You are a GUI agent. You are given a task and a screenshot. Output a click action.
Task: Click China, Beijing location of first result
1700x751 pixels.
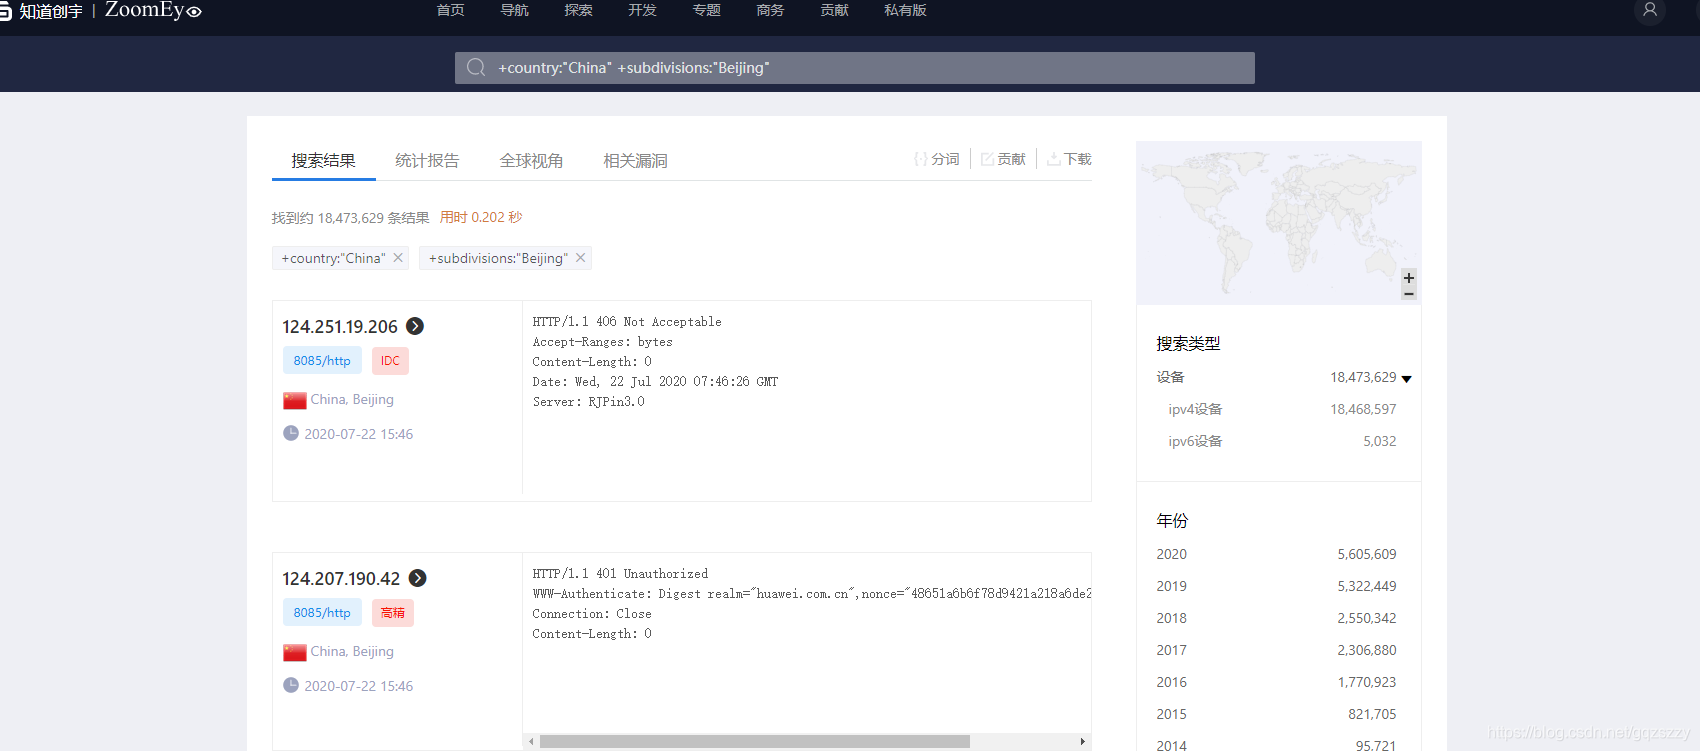click(x=352, y=399)
